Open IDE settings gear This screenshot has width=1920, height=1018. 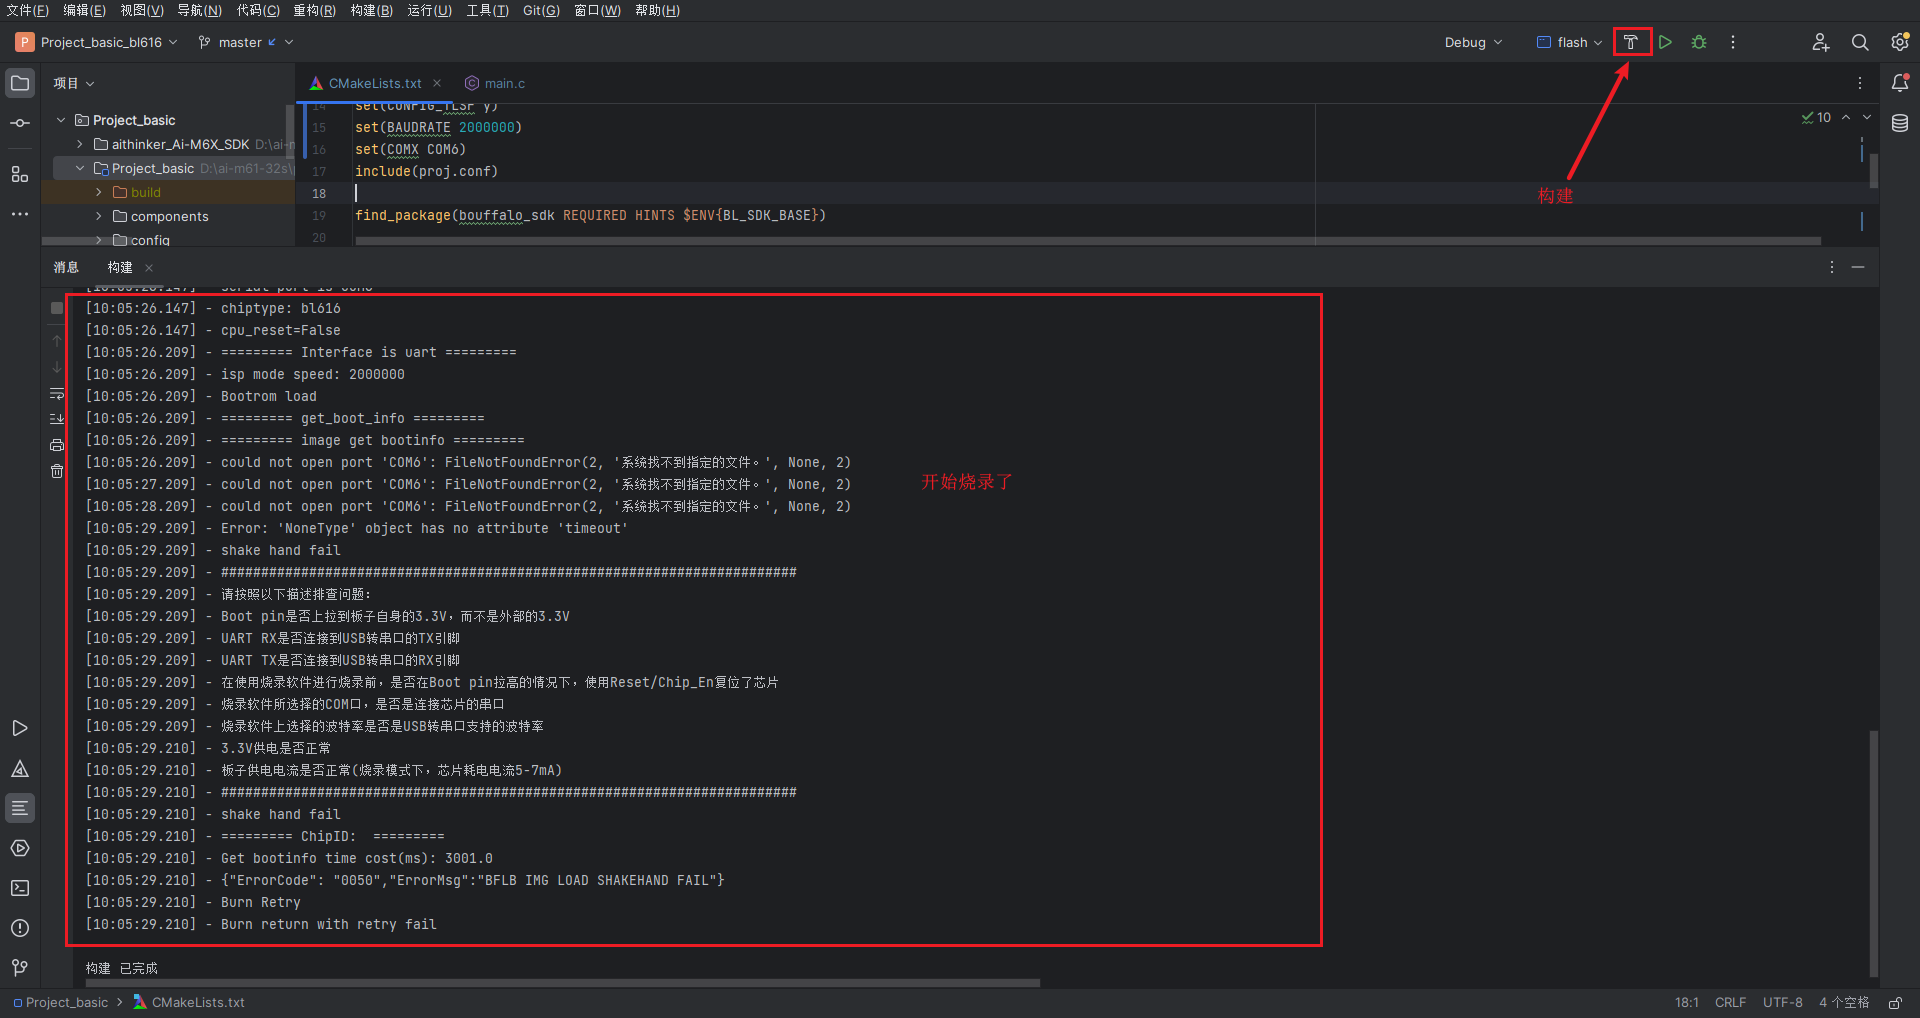pos(1900,42)
